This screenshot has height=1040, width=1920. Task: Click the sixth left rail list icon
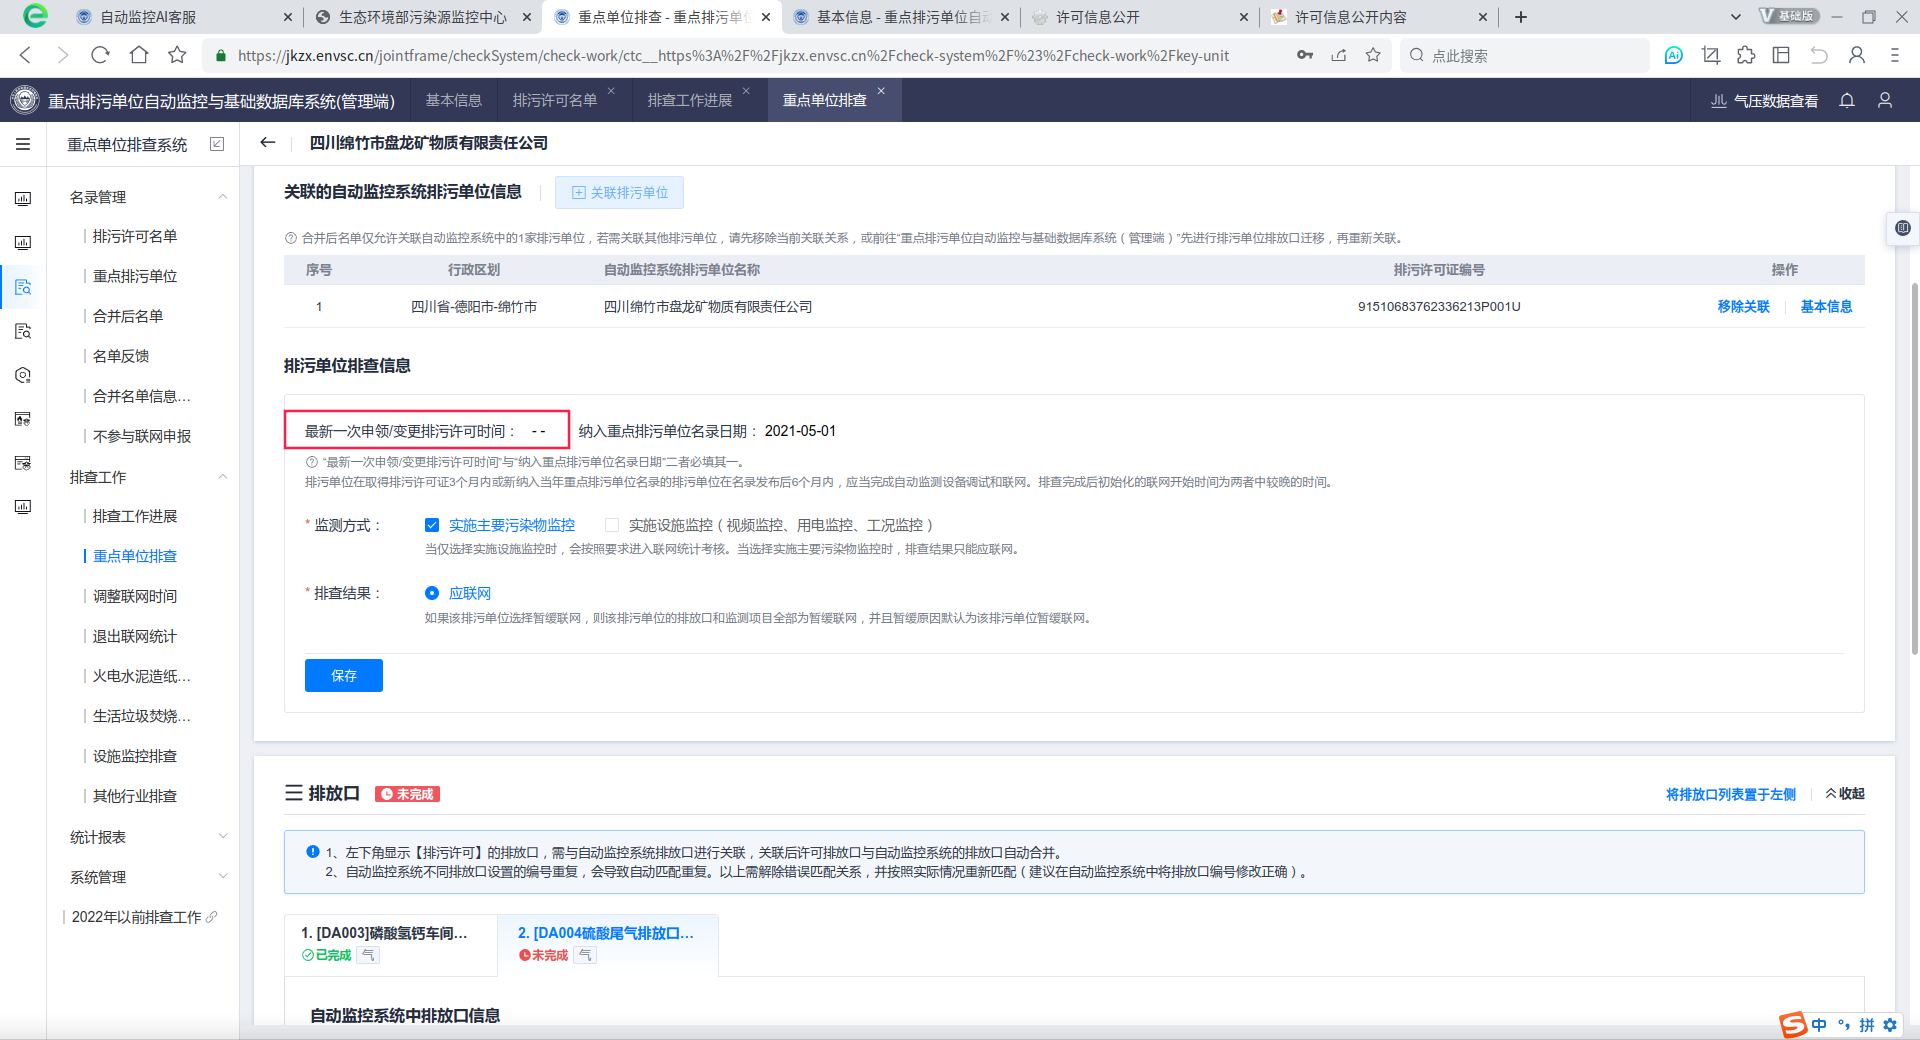pyautogui.click(x=23, y=419)
